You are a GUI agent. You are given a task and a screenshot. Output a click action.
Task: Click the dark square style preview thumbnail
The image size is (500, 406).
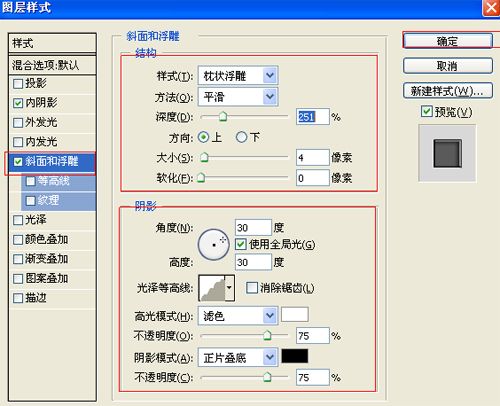click(x=448, y=154)
